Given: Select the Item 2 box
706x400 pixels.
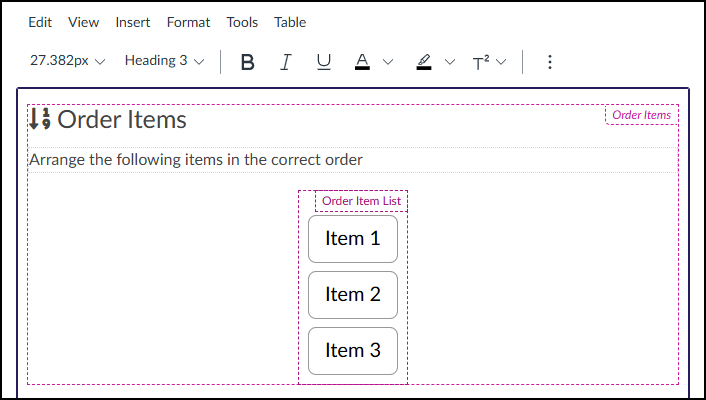Looking at the screenshot, I should (x=353, y=295).
